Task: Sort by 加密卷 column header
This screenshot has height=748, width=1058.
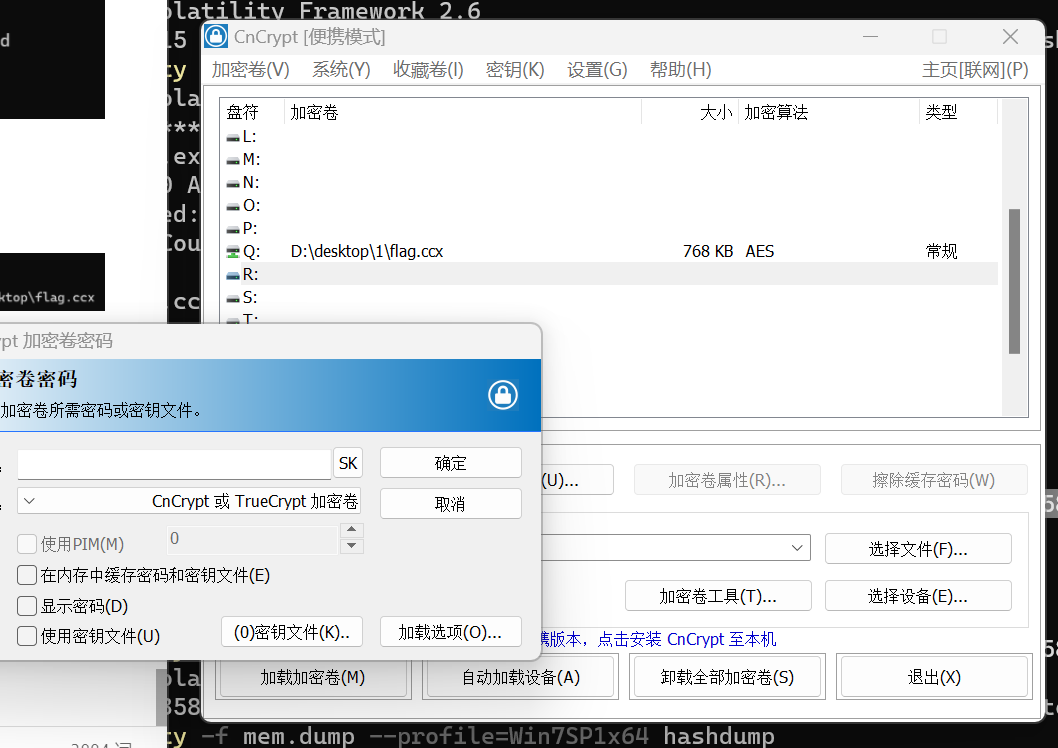Action: [464, 112]
